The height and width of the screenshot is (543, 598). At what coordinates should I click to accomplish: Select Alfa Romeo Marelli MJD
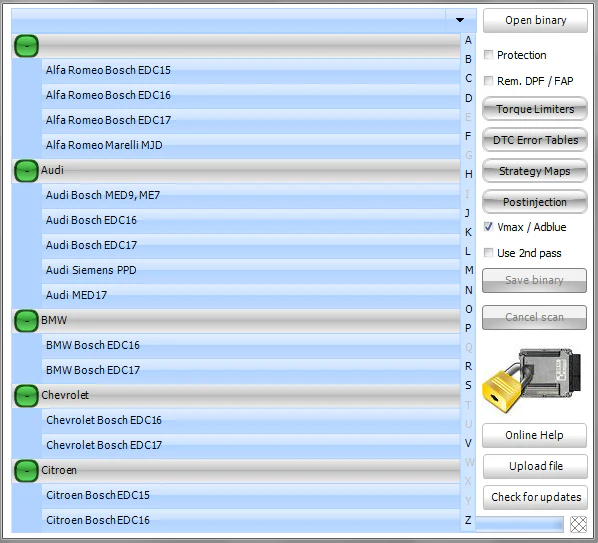pyautogui.click(x=251, y=145)
